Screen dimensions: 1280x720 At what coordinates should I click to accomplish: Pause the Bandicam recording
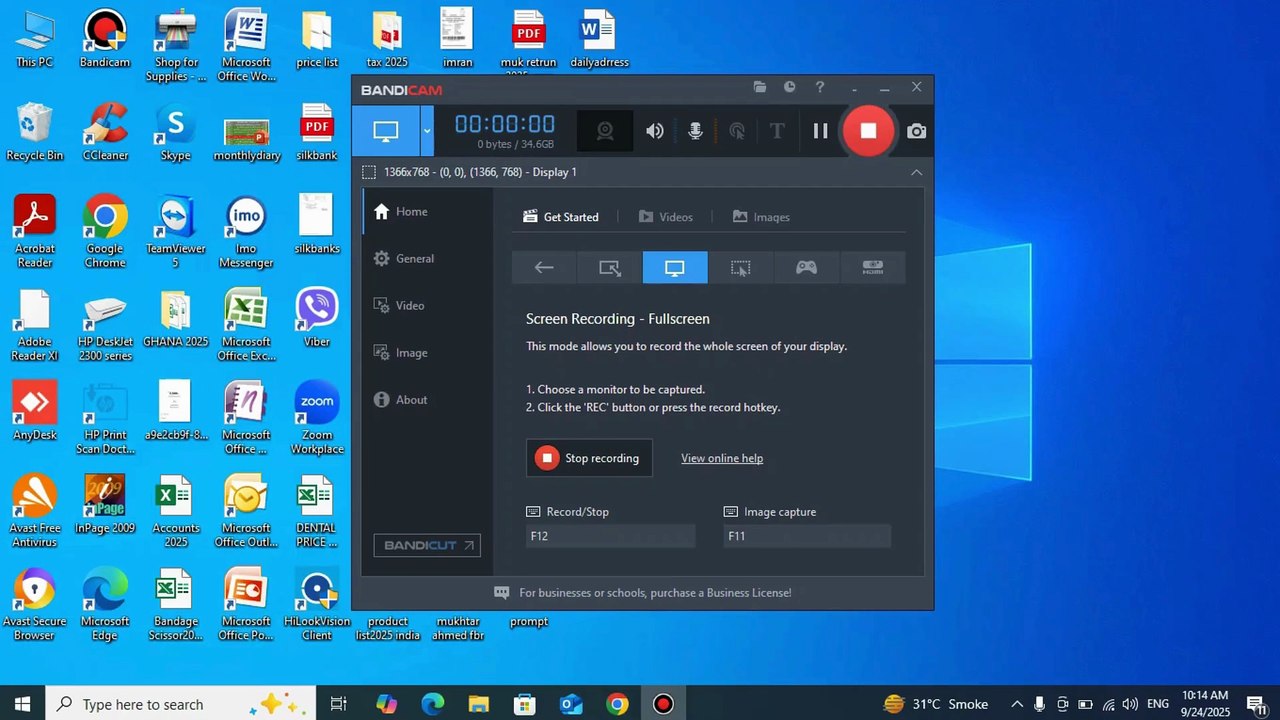point(820,131)
